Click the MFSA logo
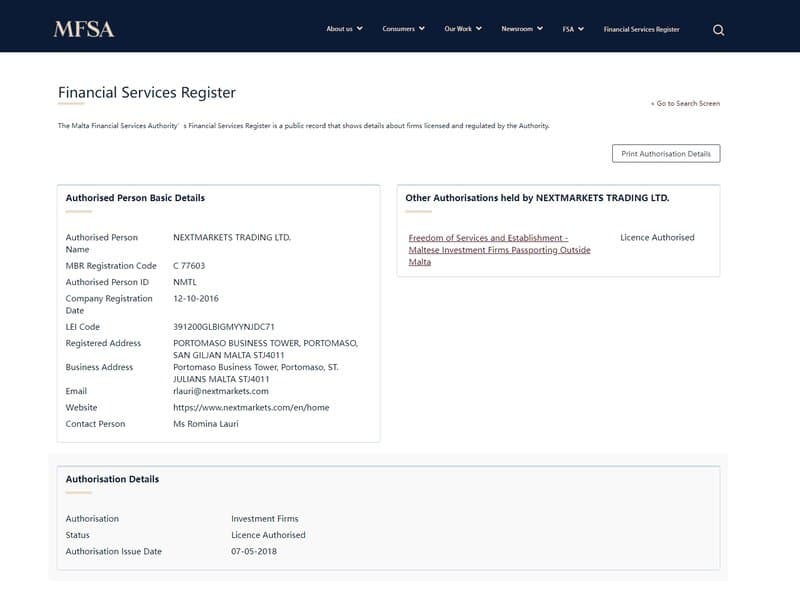The width and height of the screenshot is (800, 605). 86,29
